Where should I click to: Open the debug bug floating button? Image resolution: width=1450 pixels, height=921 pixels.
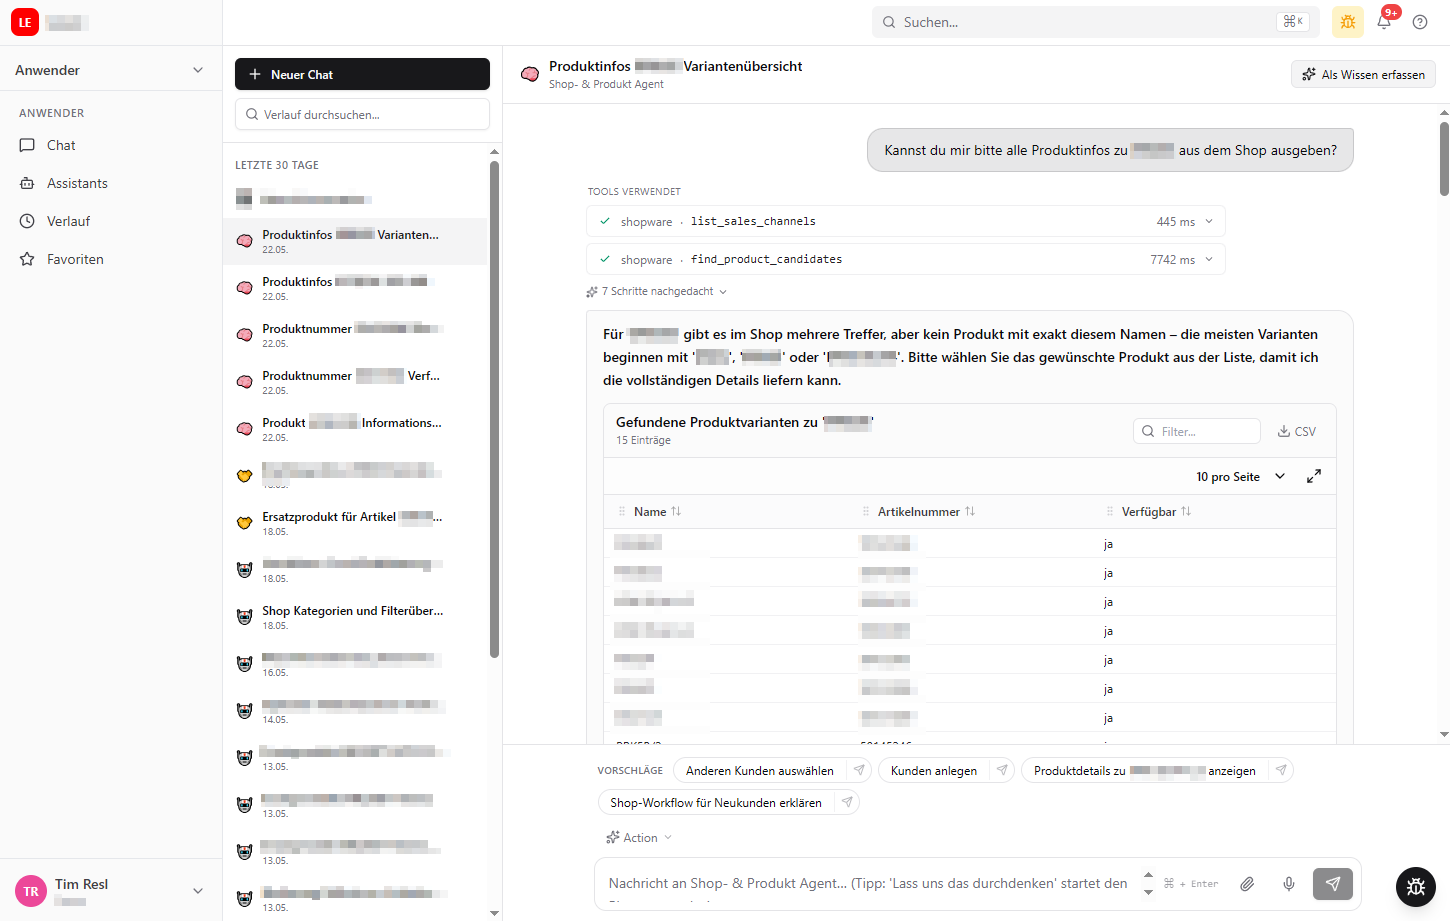pos(1416,886)
